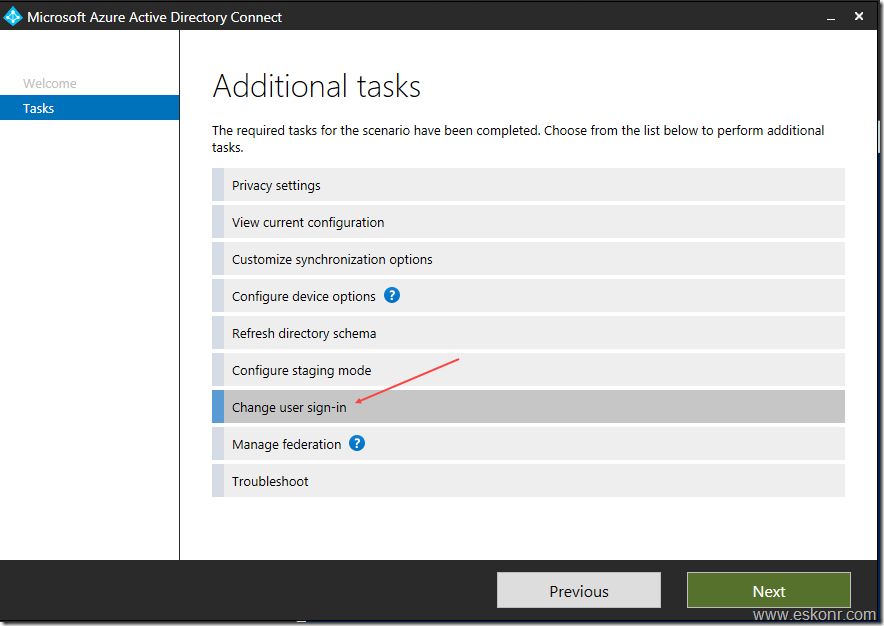This screenshot has width=884, height=626.
Task: Click the vertical scrollbar on right edge
Action: (x=879, y=136)
